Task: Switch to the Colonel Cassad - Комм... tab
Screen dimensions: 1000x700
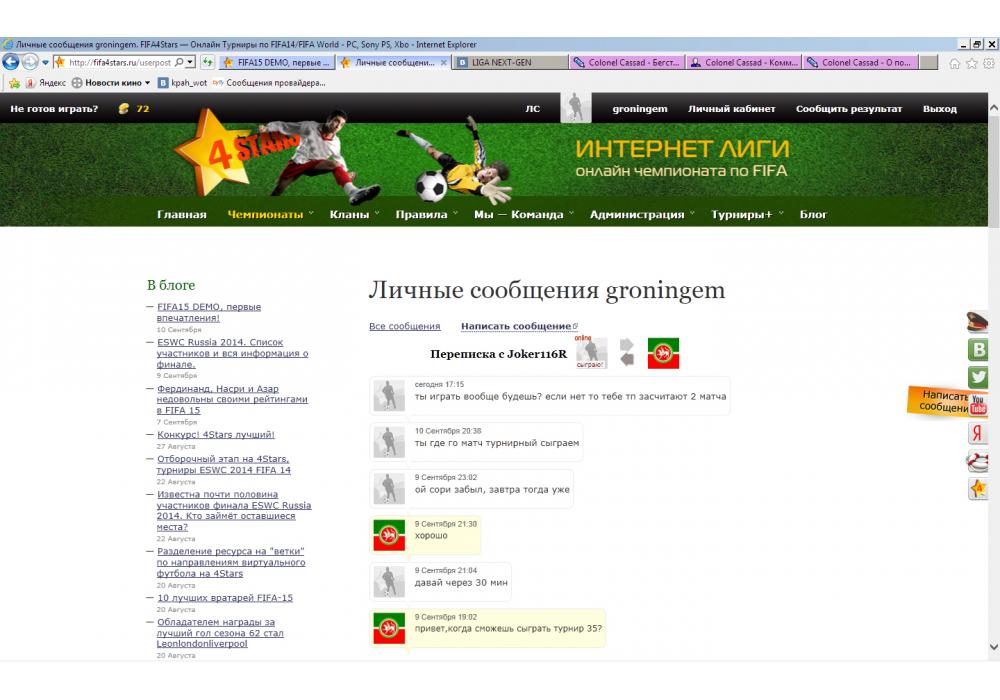Action: (744, 62)
